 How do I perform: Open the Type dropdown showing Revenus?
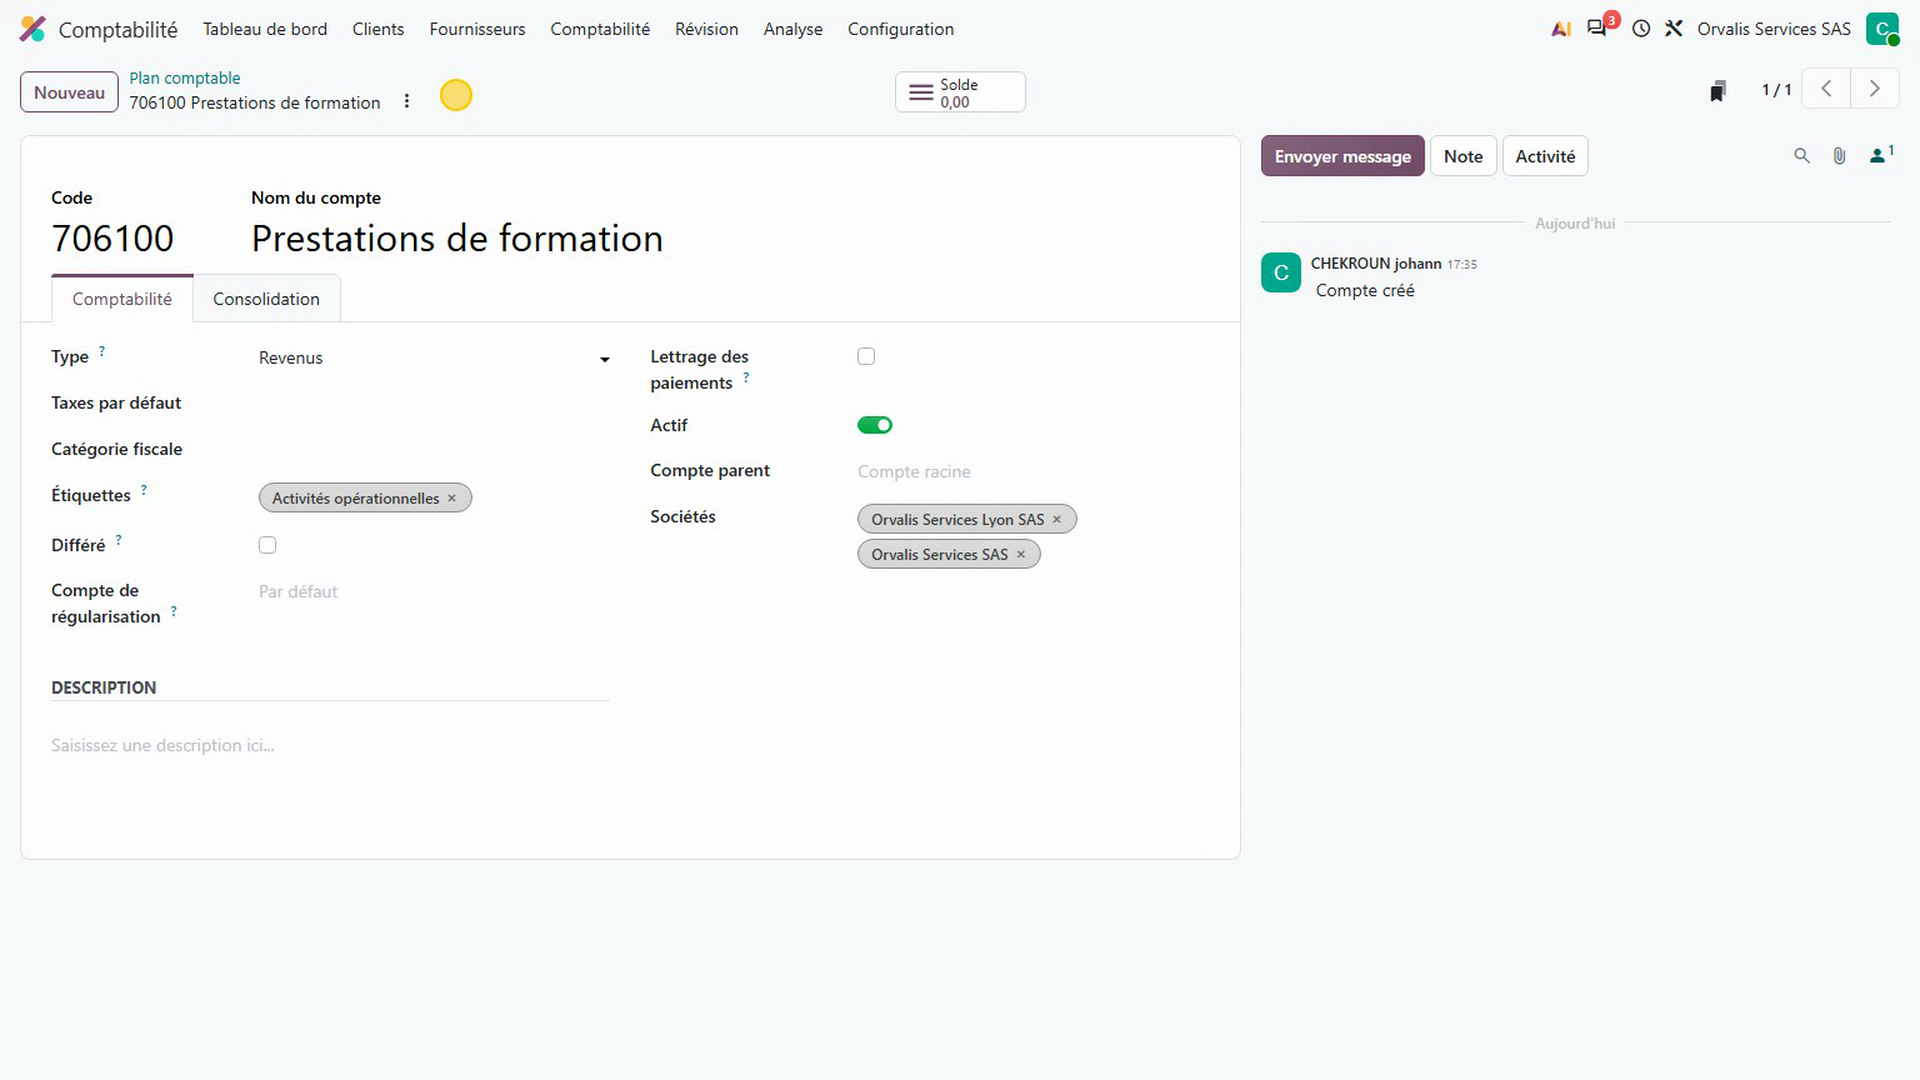tap(434, 358)
